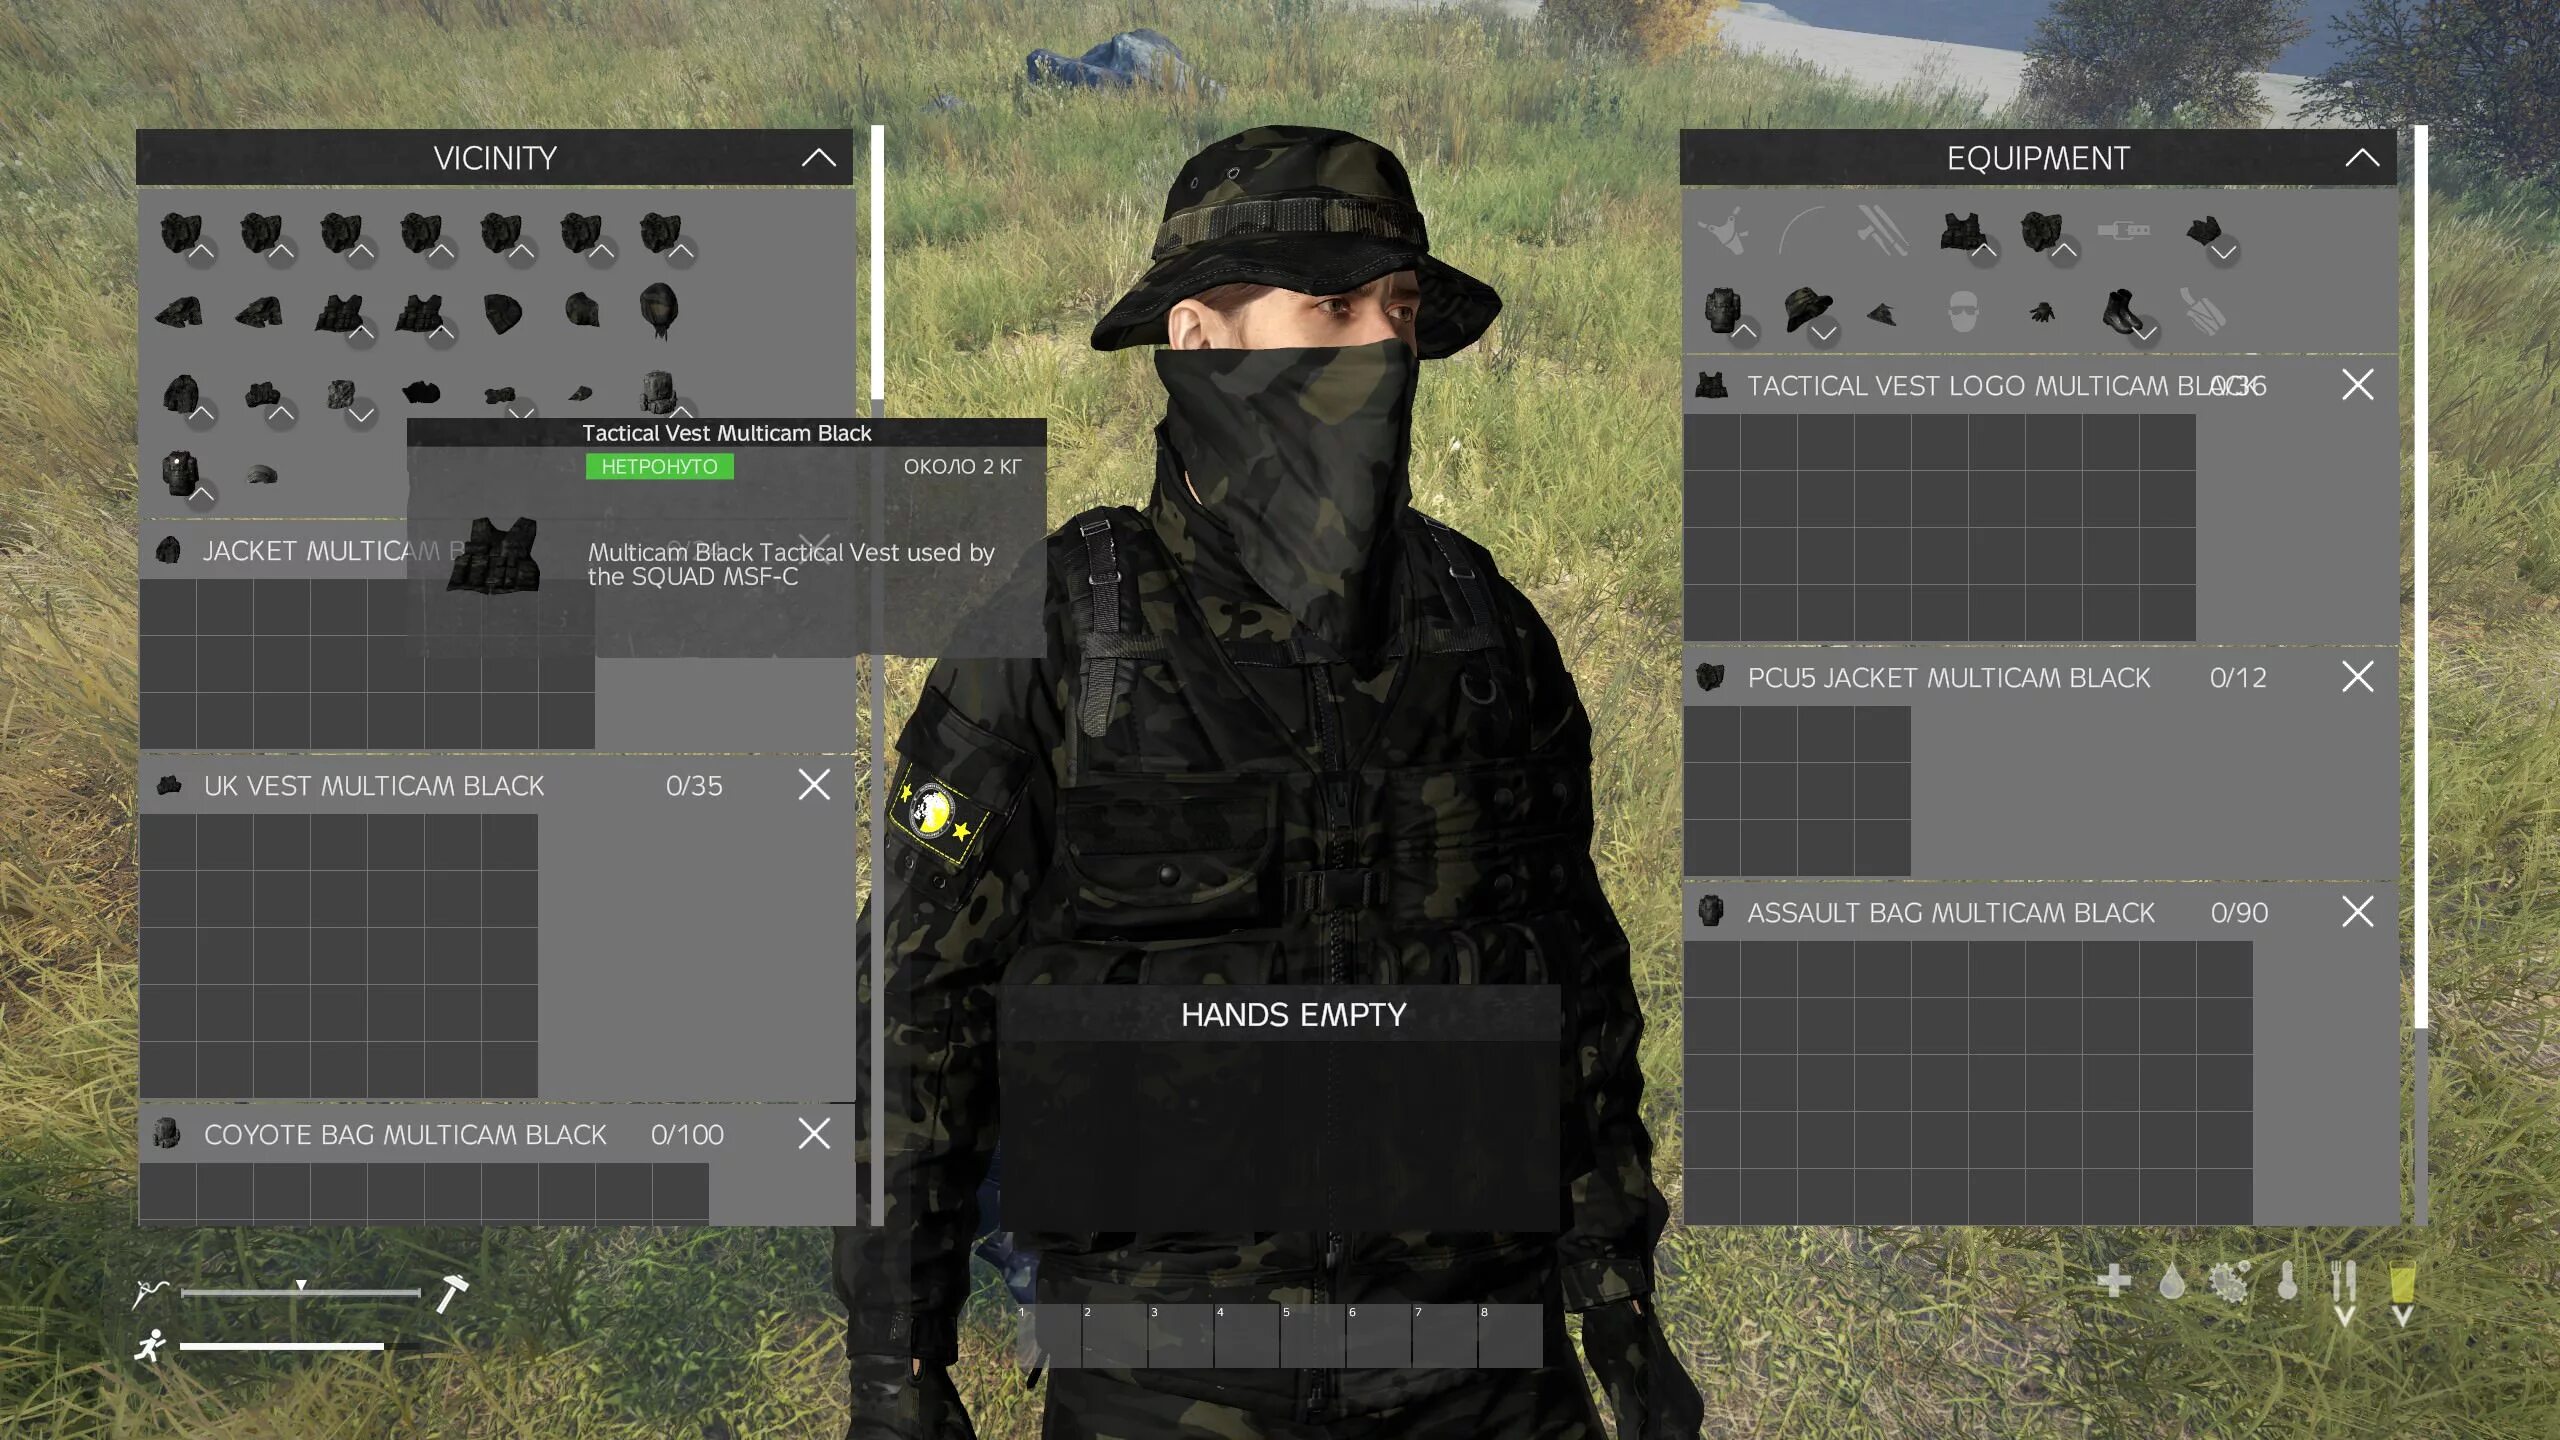This screenshot has height=1440, width=2560.
Task: Expand the boonie hat slot arrow
Action: pos(1824,333)
